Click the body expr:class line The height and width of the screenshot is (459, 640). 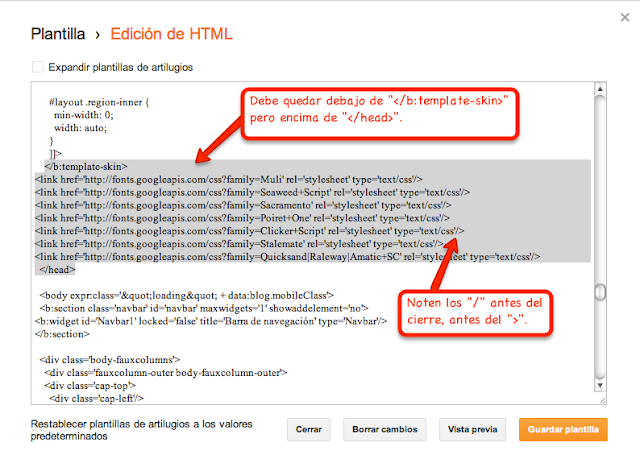[x=187, y=295]
